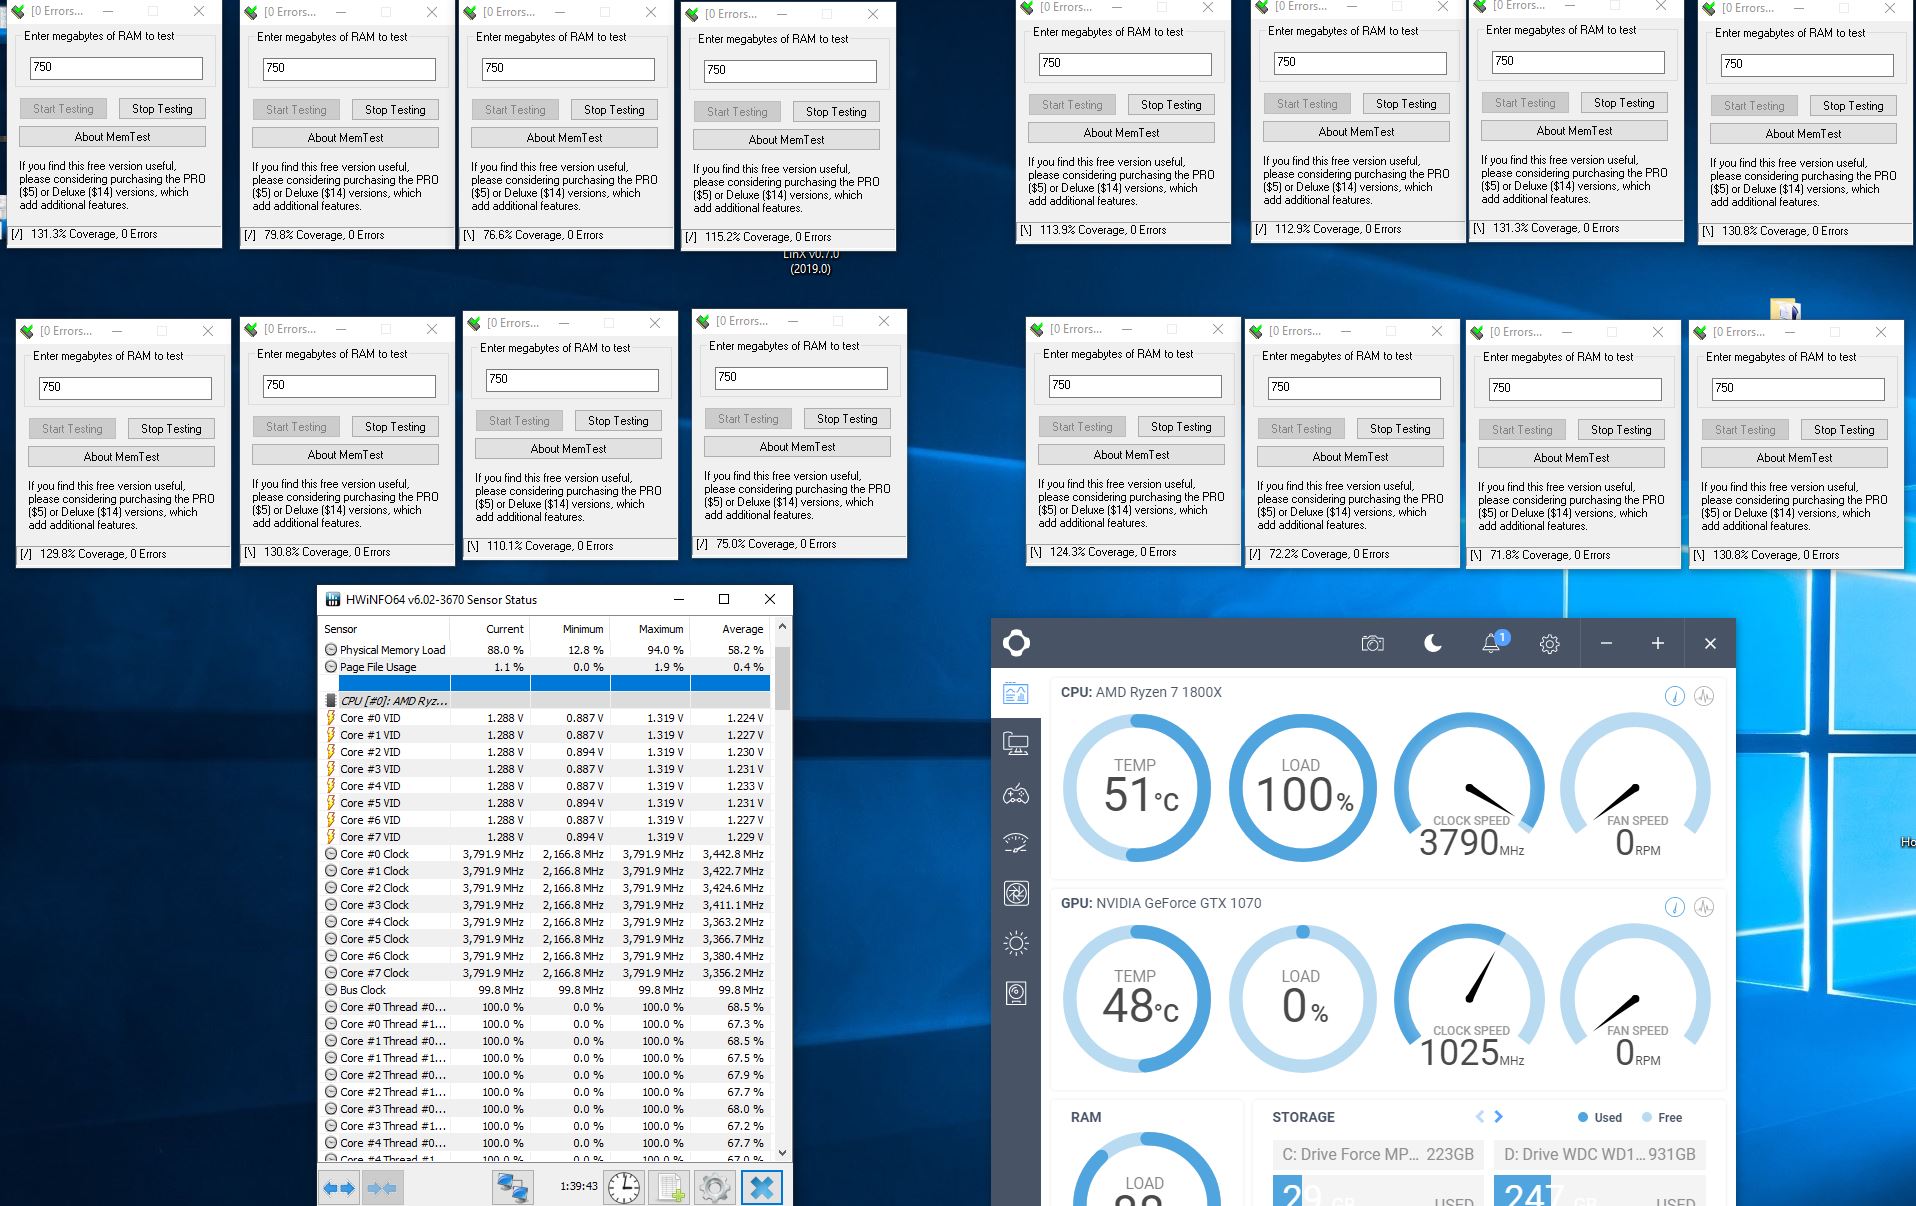
Task: Shrink HWiNFO columns with inward arrows button
Action: pyautogui.click(x=382, y=1188)
